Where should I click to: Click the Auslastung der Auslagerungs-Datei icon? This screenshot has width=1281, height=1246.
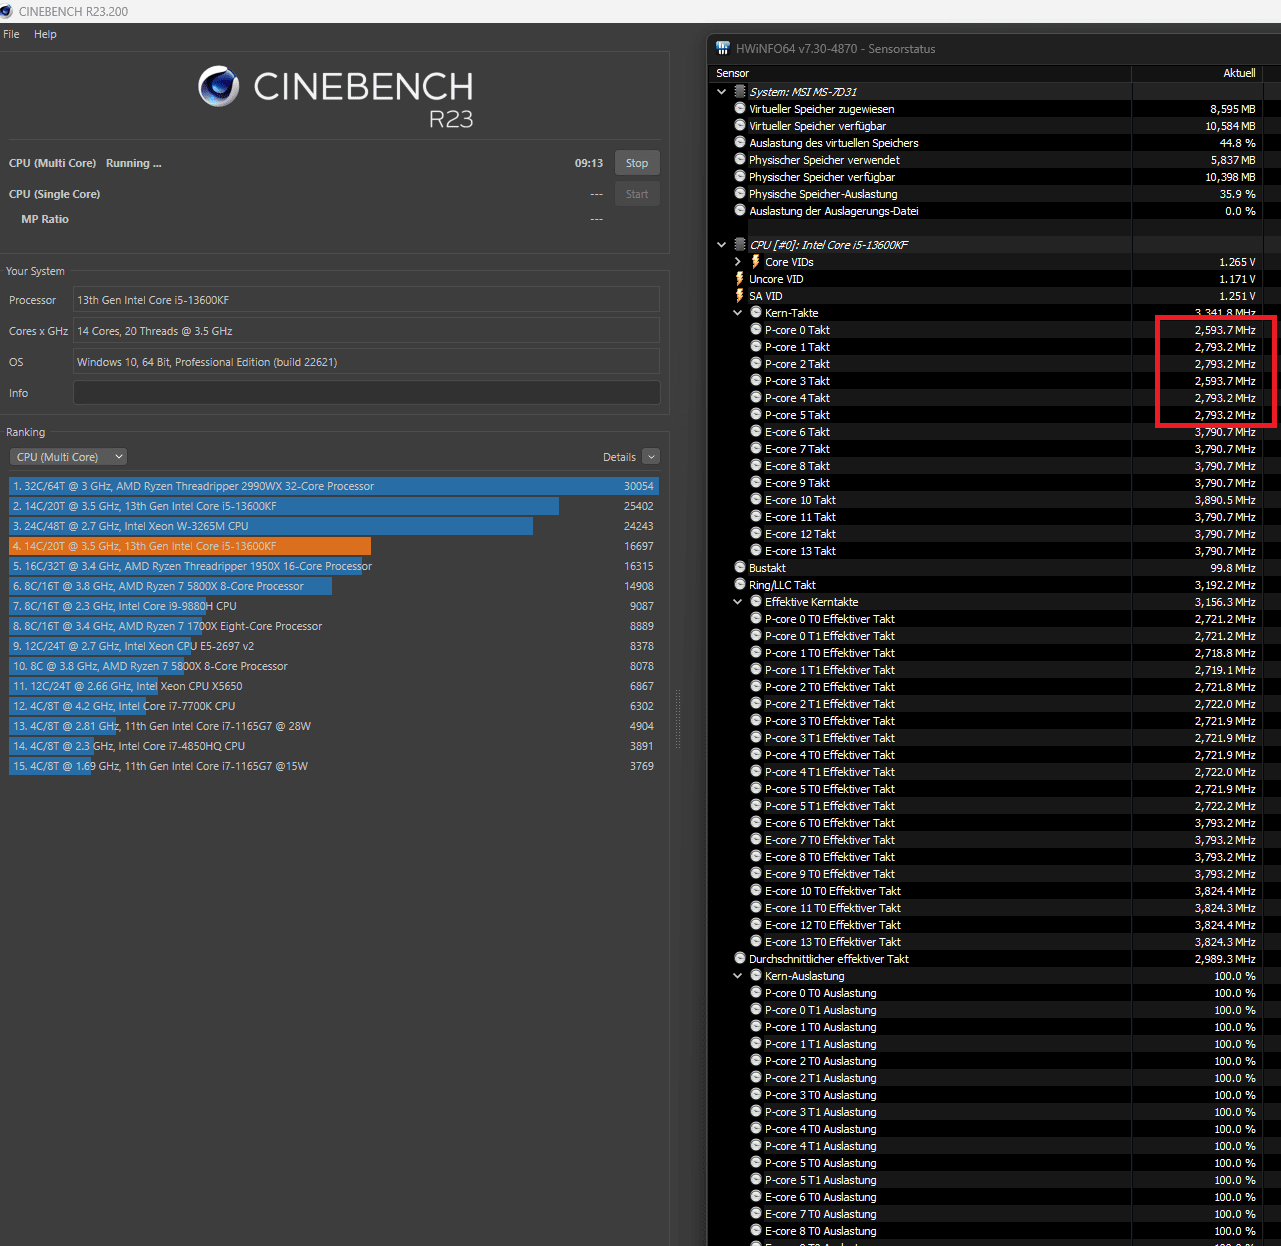[740, 210]
